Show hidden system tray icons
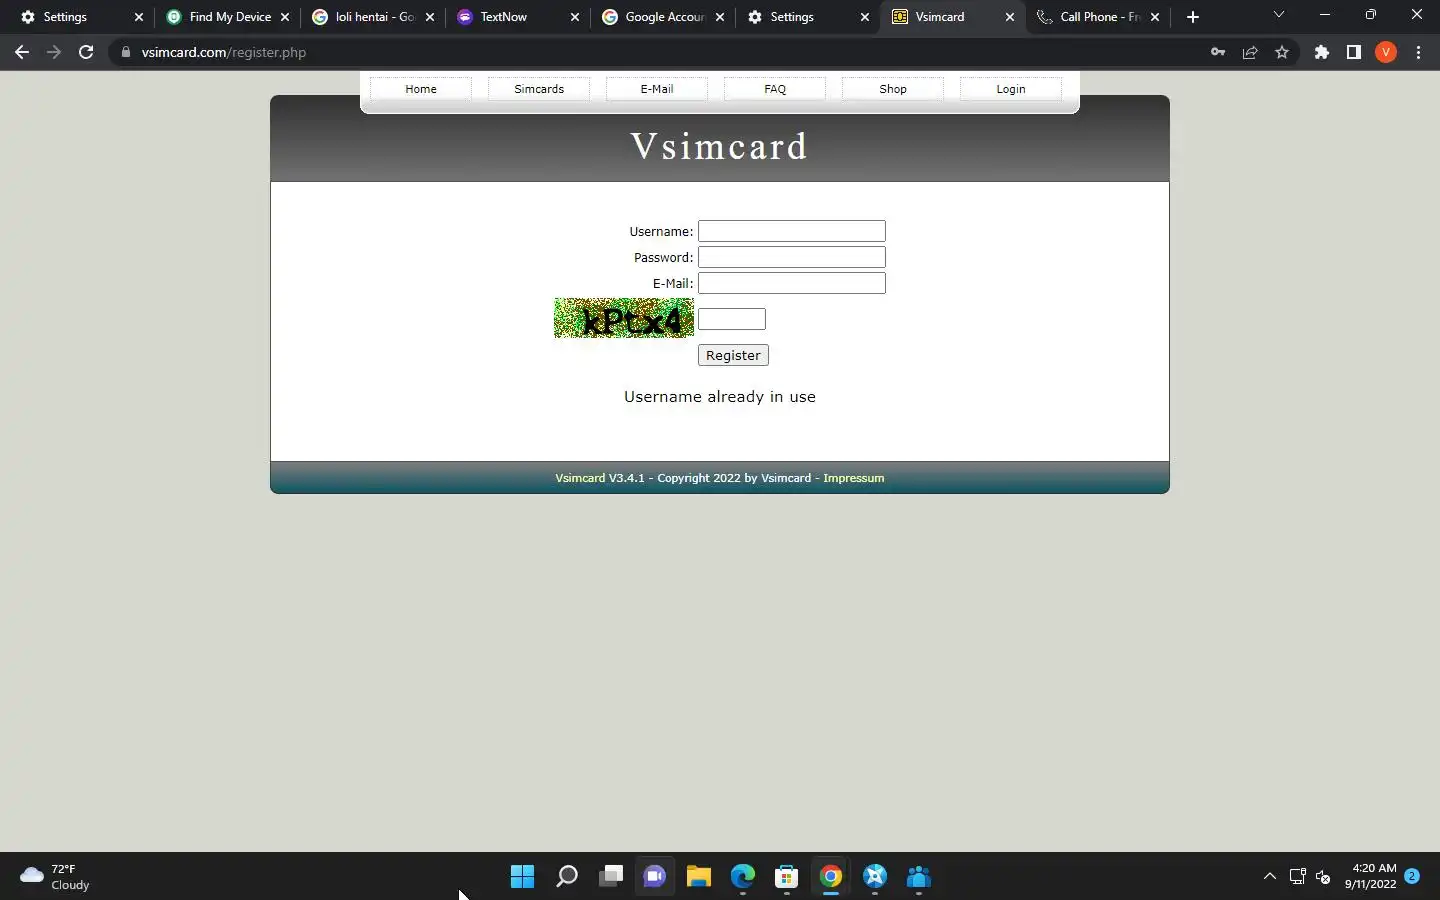The width and height of the screenshot is (1440, 900). click(x=1270, y=877)
